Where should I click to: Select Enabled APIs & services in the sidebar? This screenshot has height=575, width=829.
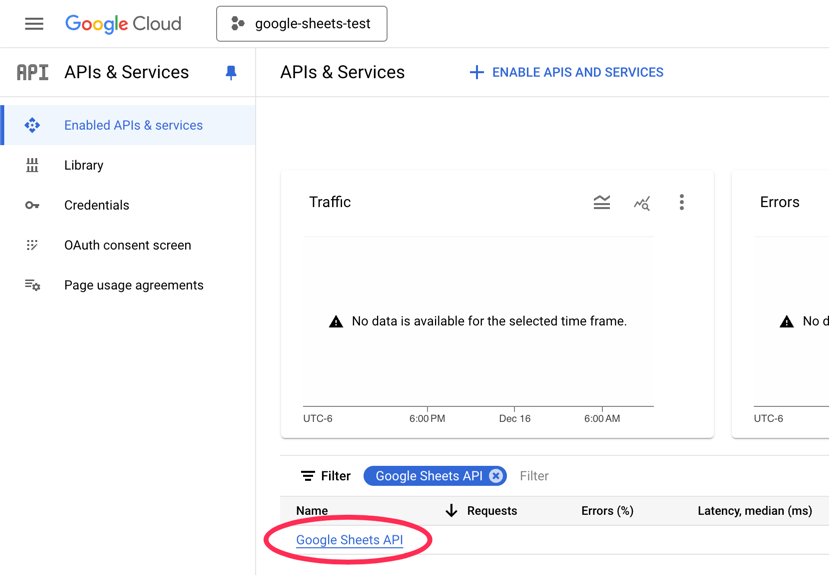tap(133, 125)
